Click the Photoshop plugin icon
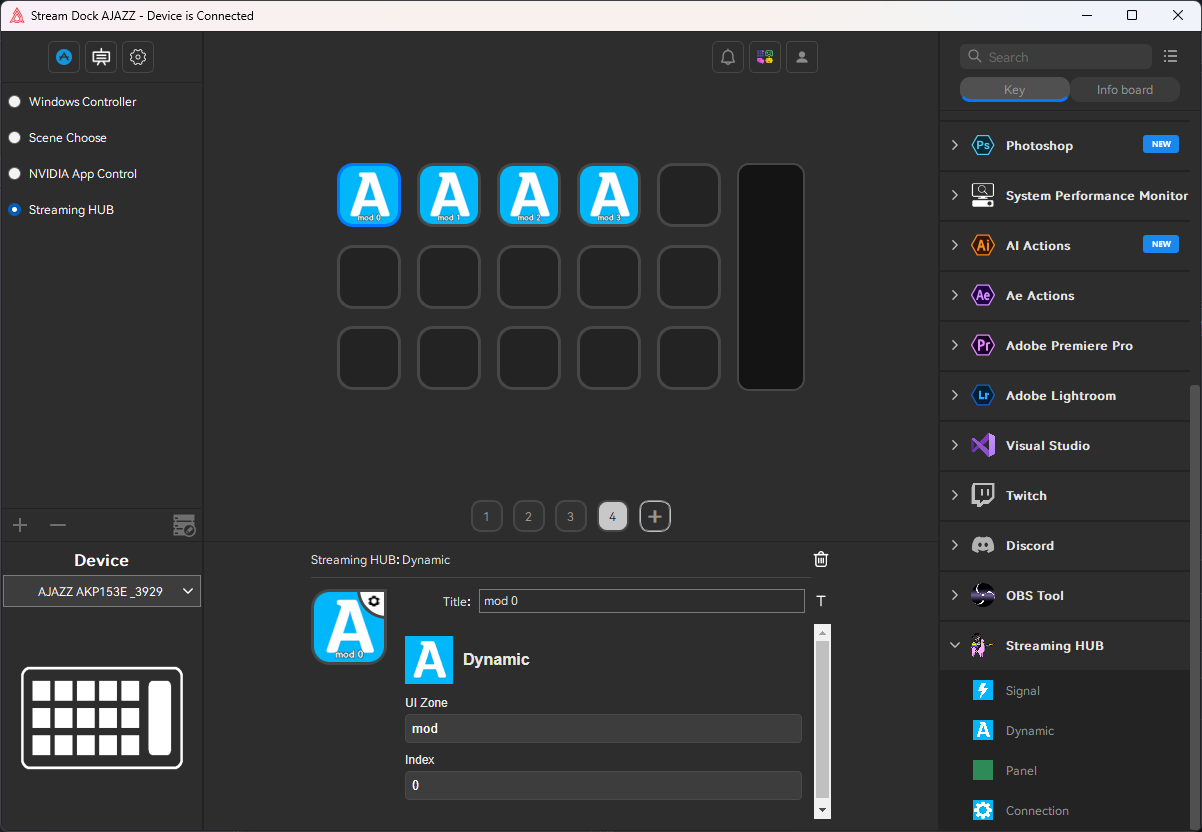The image size is (1202, 832). [x=983, y=145]
